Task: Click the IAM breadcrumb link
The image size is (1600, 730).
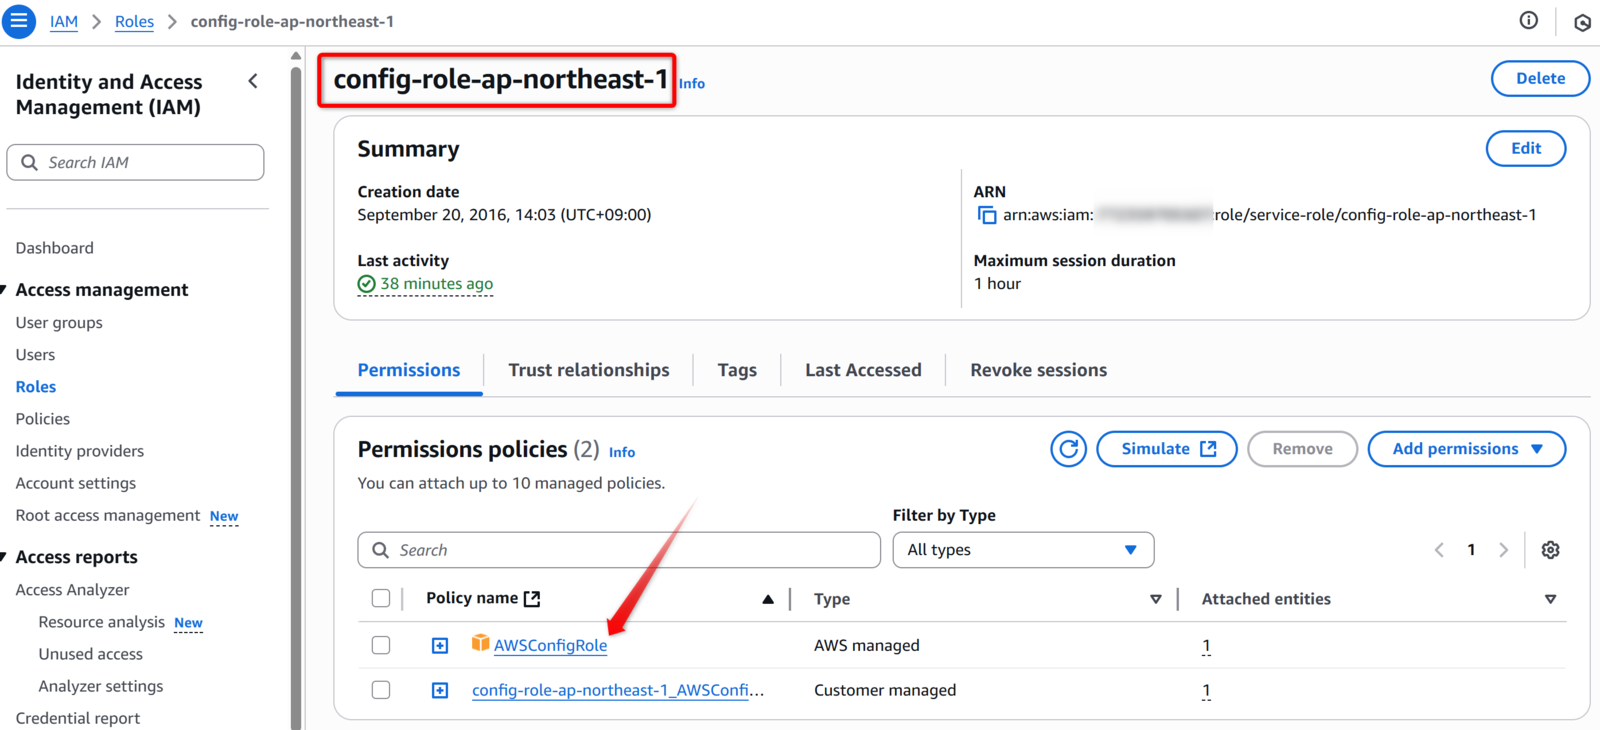Action: pos(64,21)
